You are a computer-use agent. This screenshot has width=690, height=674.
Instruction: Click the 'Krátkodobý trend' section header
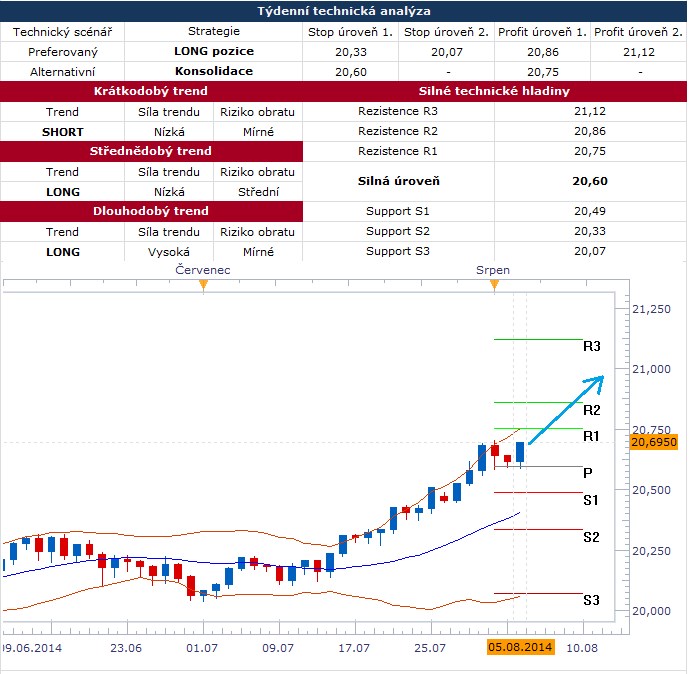(150, 91)
